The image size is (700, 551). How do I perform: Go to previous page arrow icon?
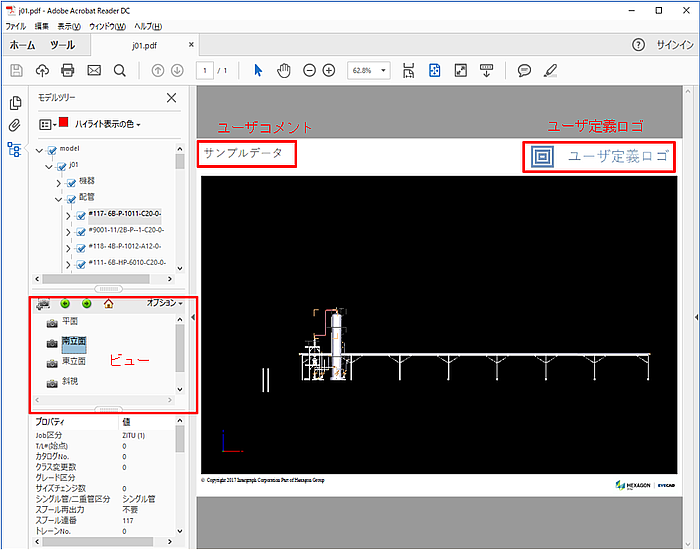158,71
